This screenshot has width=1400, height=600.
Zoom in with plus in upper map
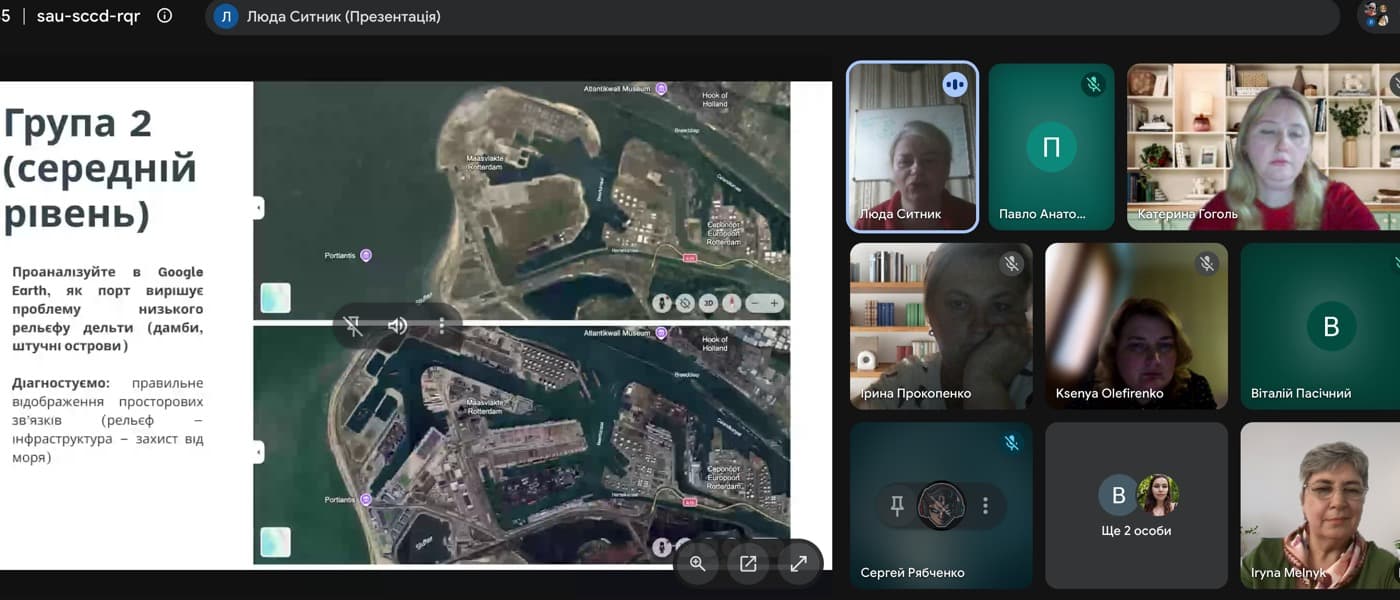click(774, 302)
